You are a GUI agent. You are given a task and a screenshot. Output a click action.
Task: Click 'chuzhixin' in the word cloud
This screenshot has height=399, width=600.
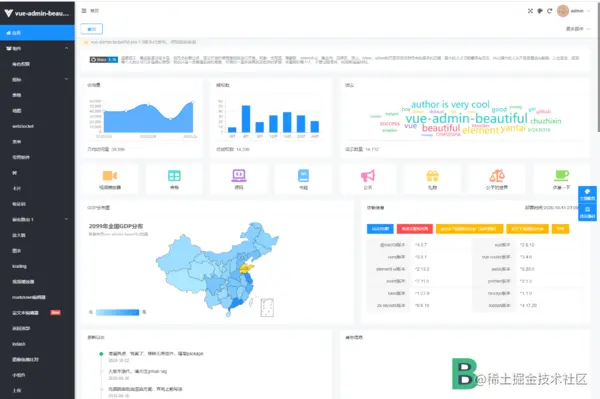[x=546, y=121]
